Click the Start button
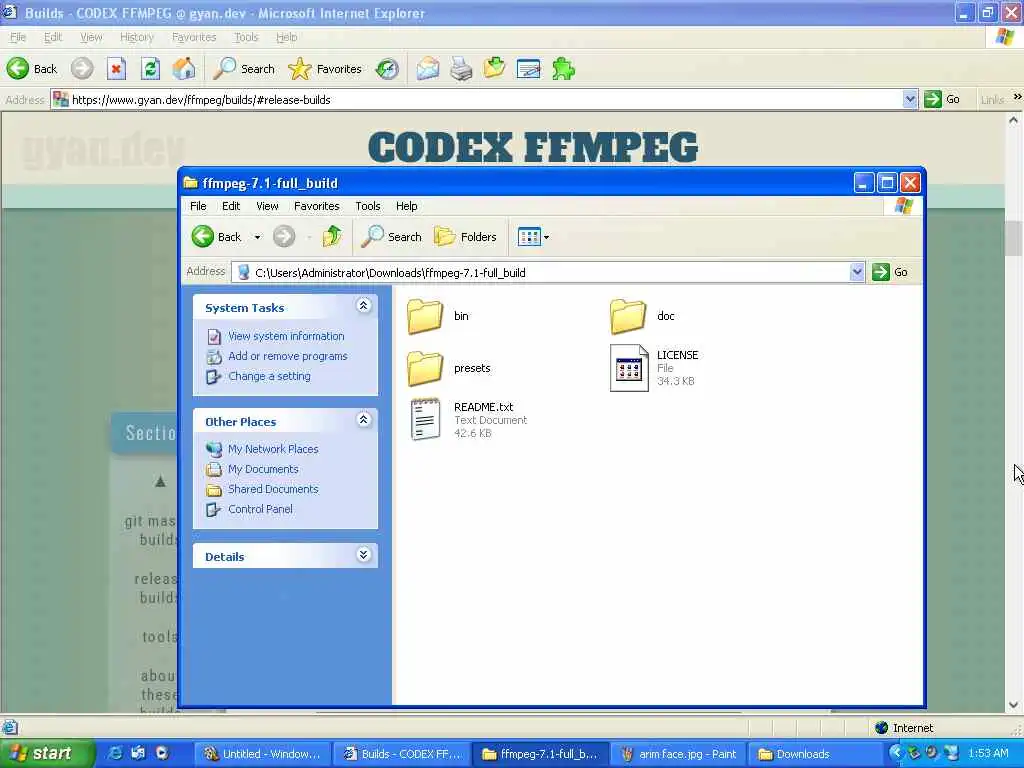The image size is (1024, 768). 47,754
